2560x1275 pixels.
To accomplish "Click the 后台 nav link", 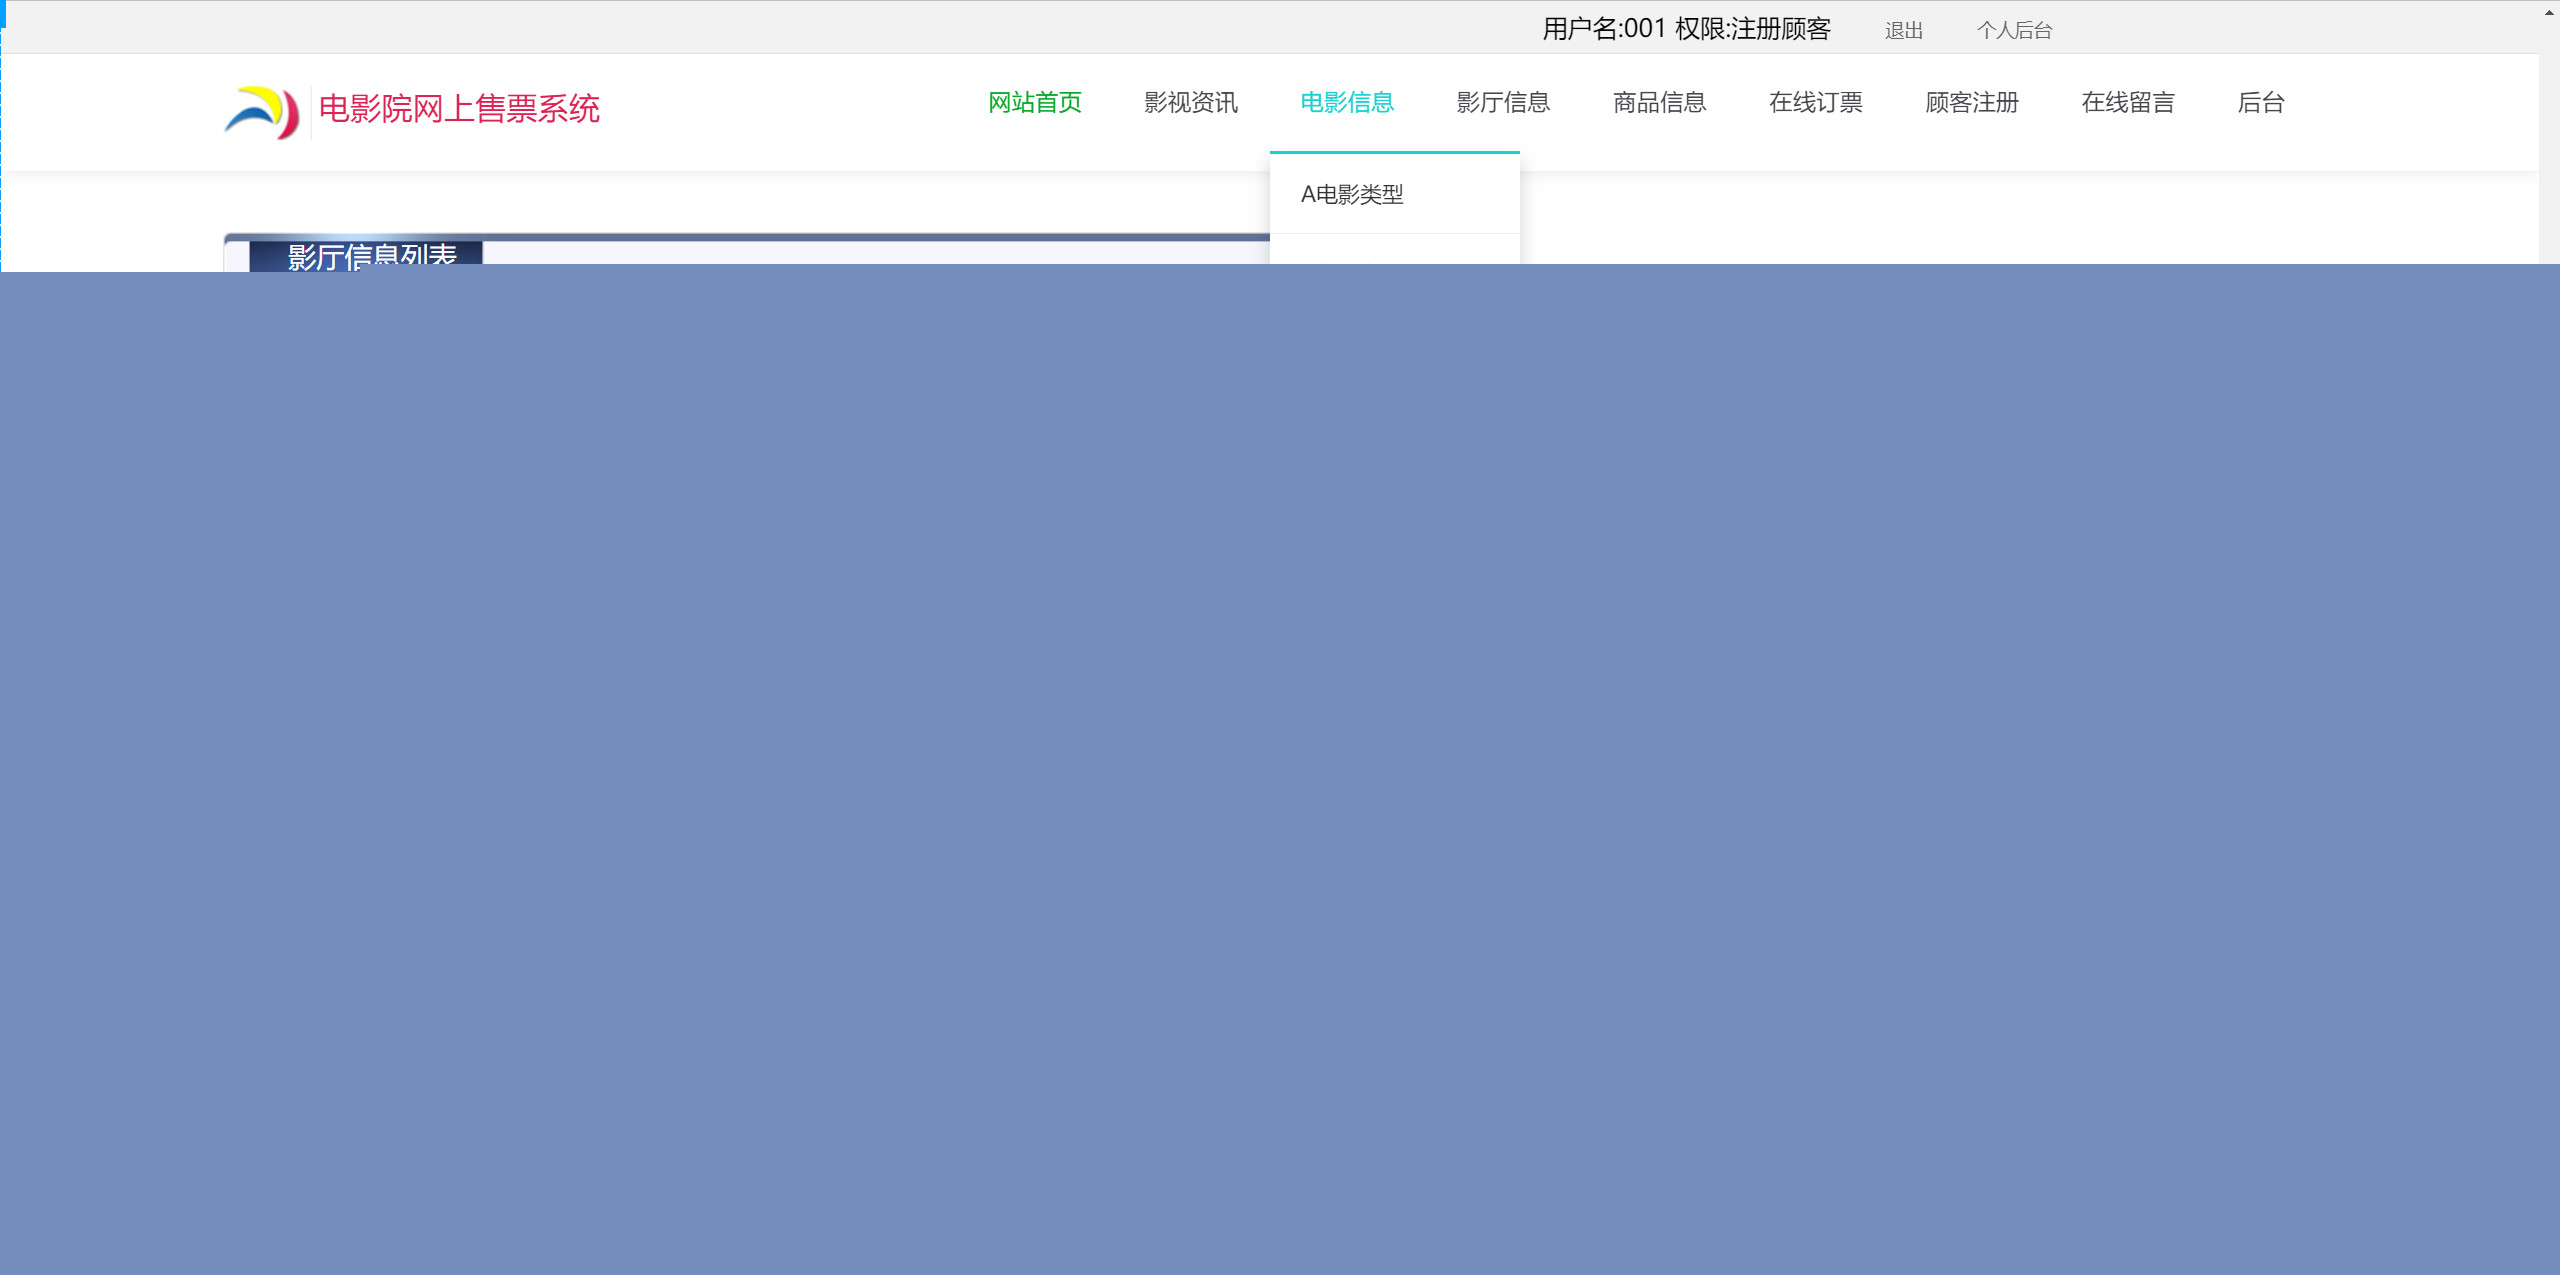I will coord(2260,102).
